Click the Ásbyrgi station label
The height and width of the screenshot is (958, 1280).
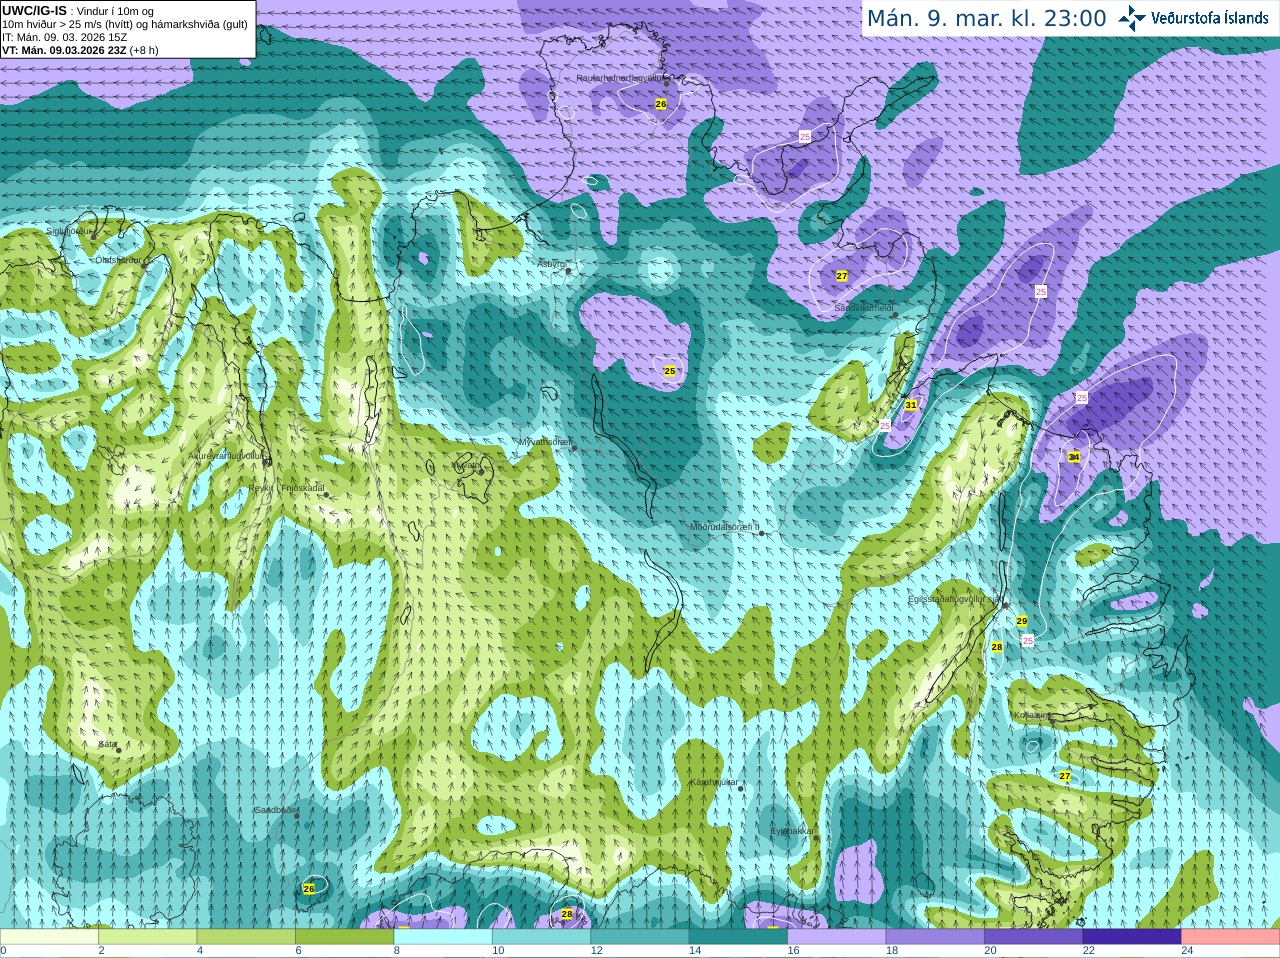pyautogui.click(x=552, y=264)
